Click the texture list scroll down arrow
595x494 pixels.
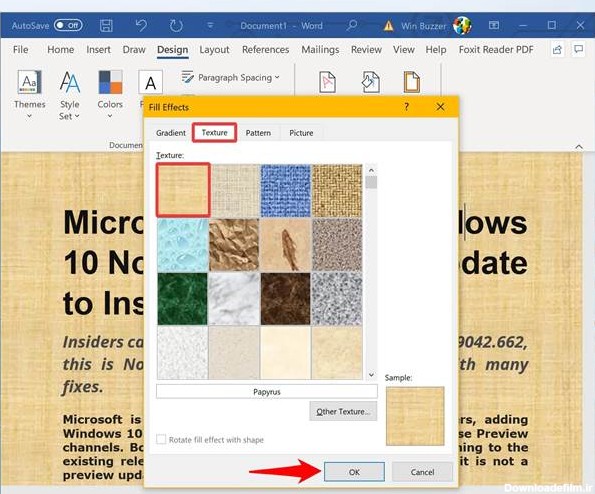tap(371, 375)
